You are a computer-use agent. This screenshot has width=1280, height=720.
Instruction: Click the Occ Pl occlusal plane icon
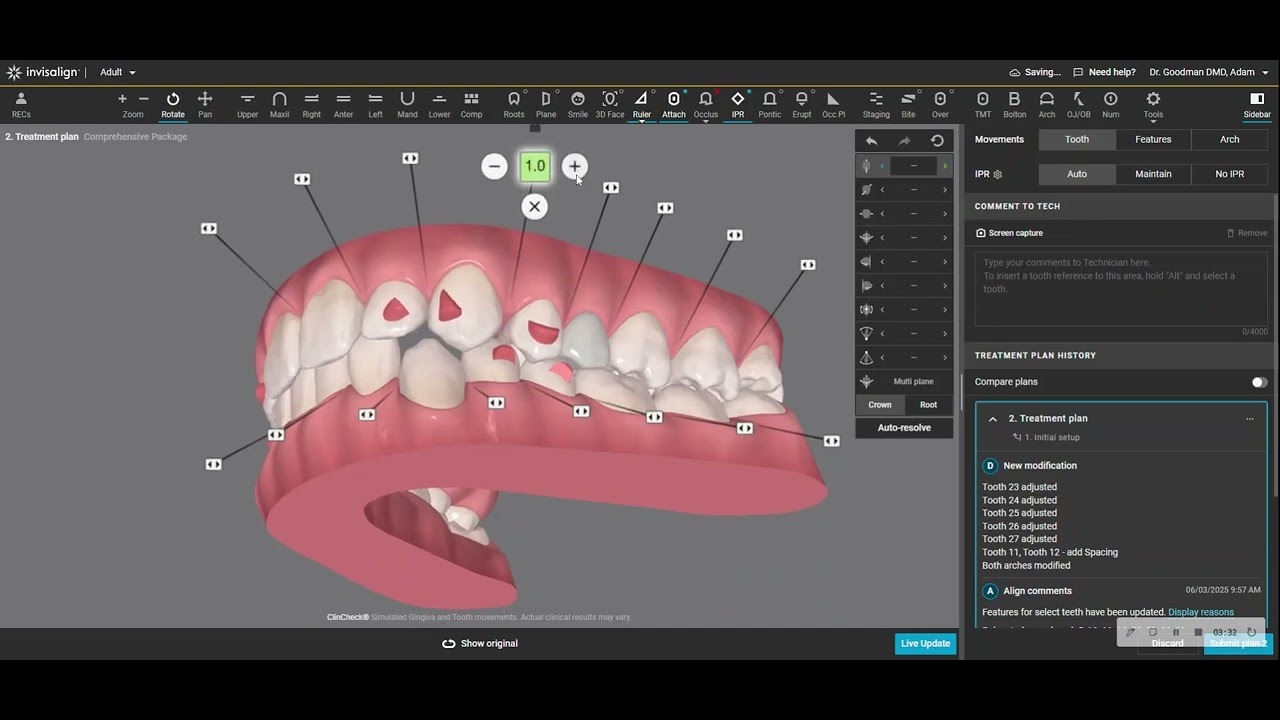pos(834,104)
